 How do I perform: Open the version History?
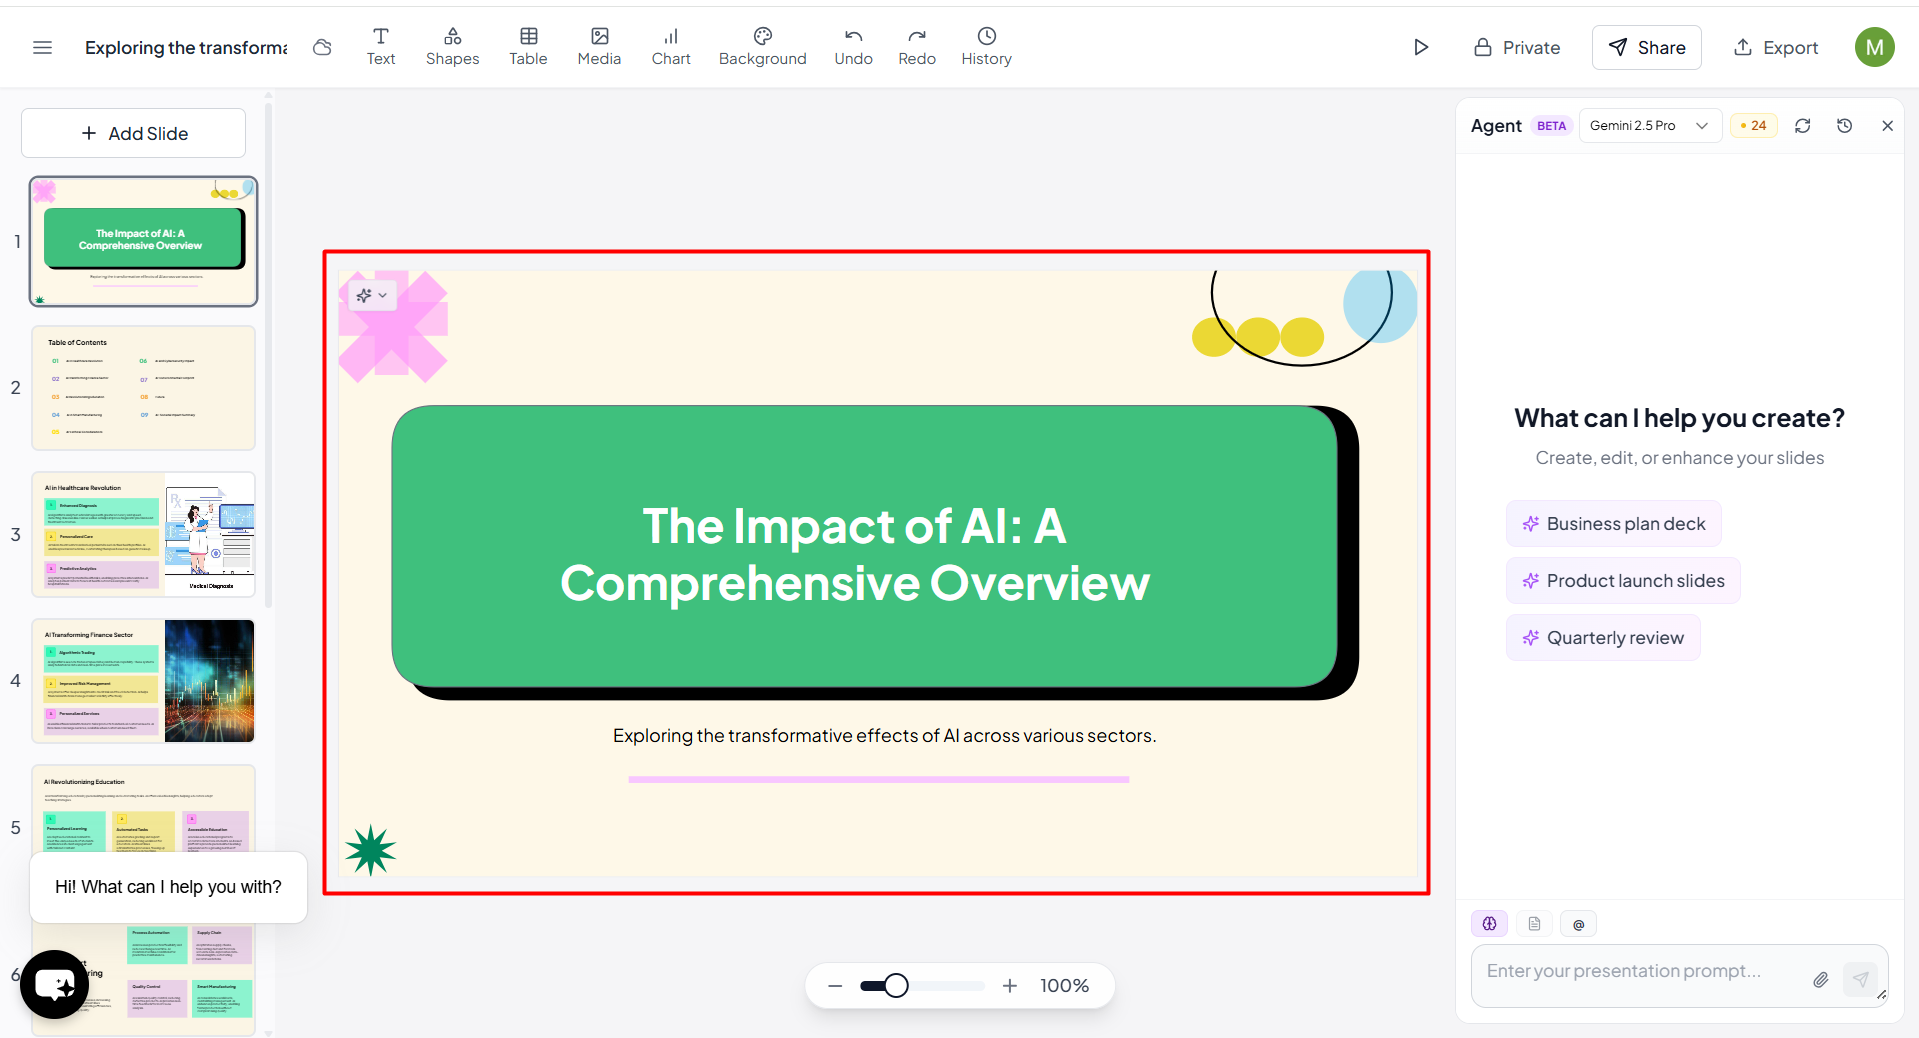point(986,47)
